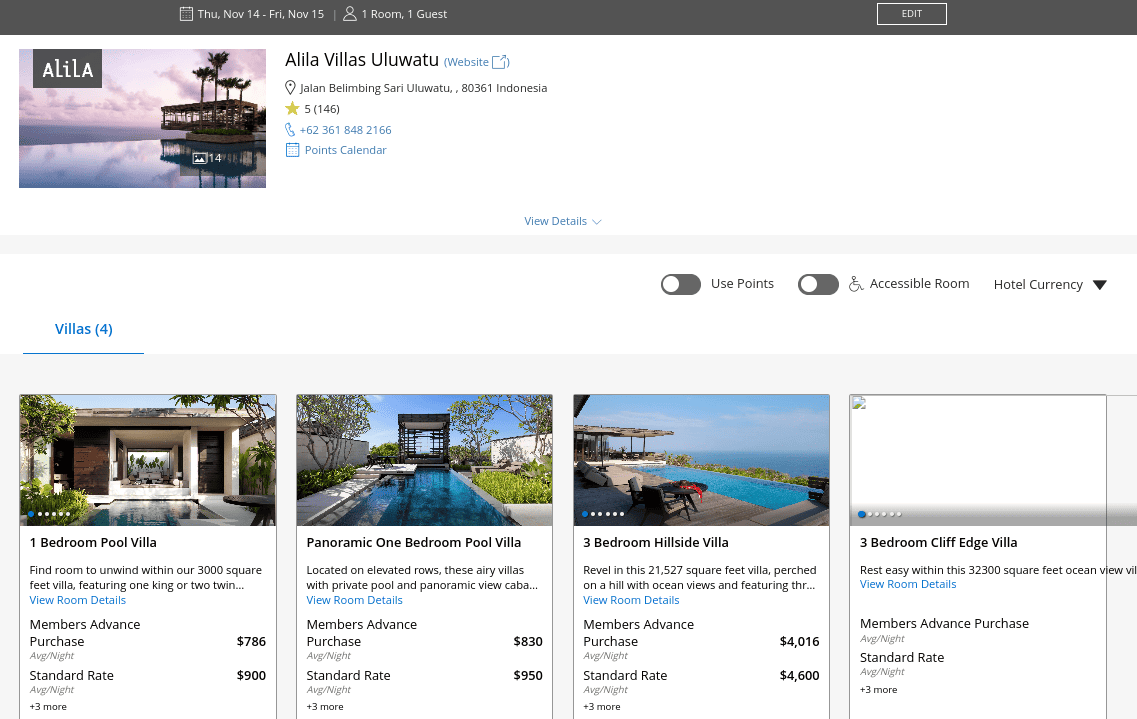Expand +3 more rates for 3 Bedroom Cliff Edge Villa

point(878,690)
